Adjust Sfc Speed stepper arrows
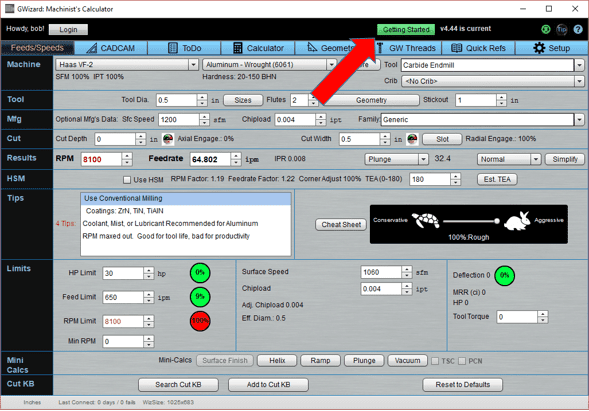The height and width of the screenshot is (411, 589). (204, 119)
